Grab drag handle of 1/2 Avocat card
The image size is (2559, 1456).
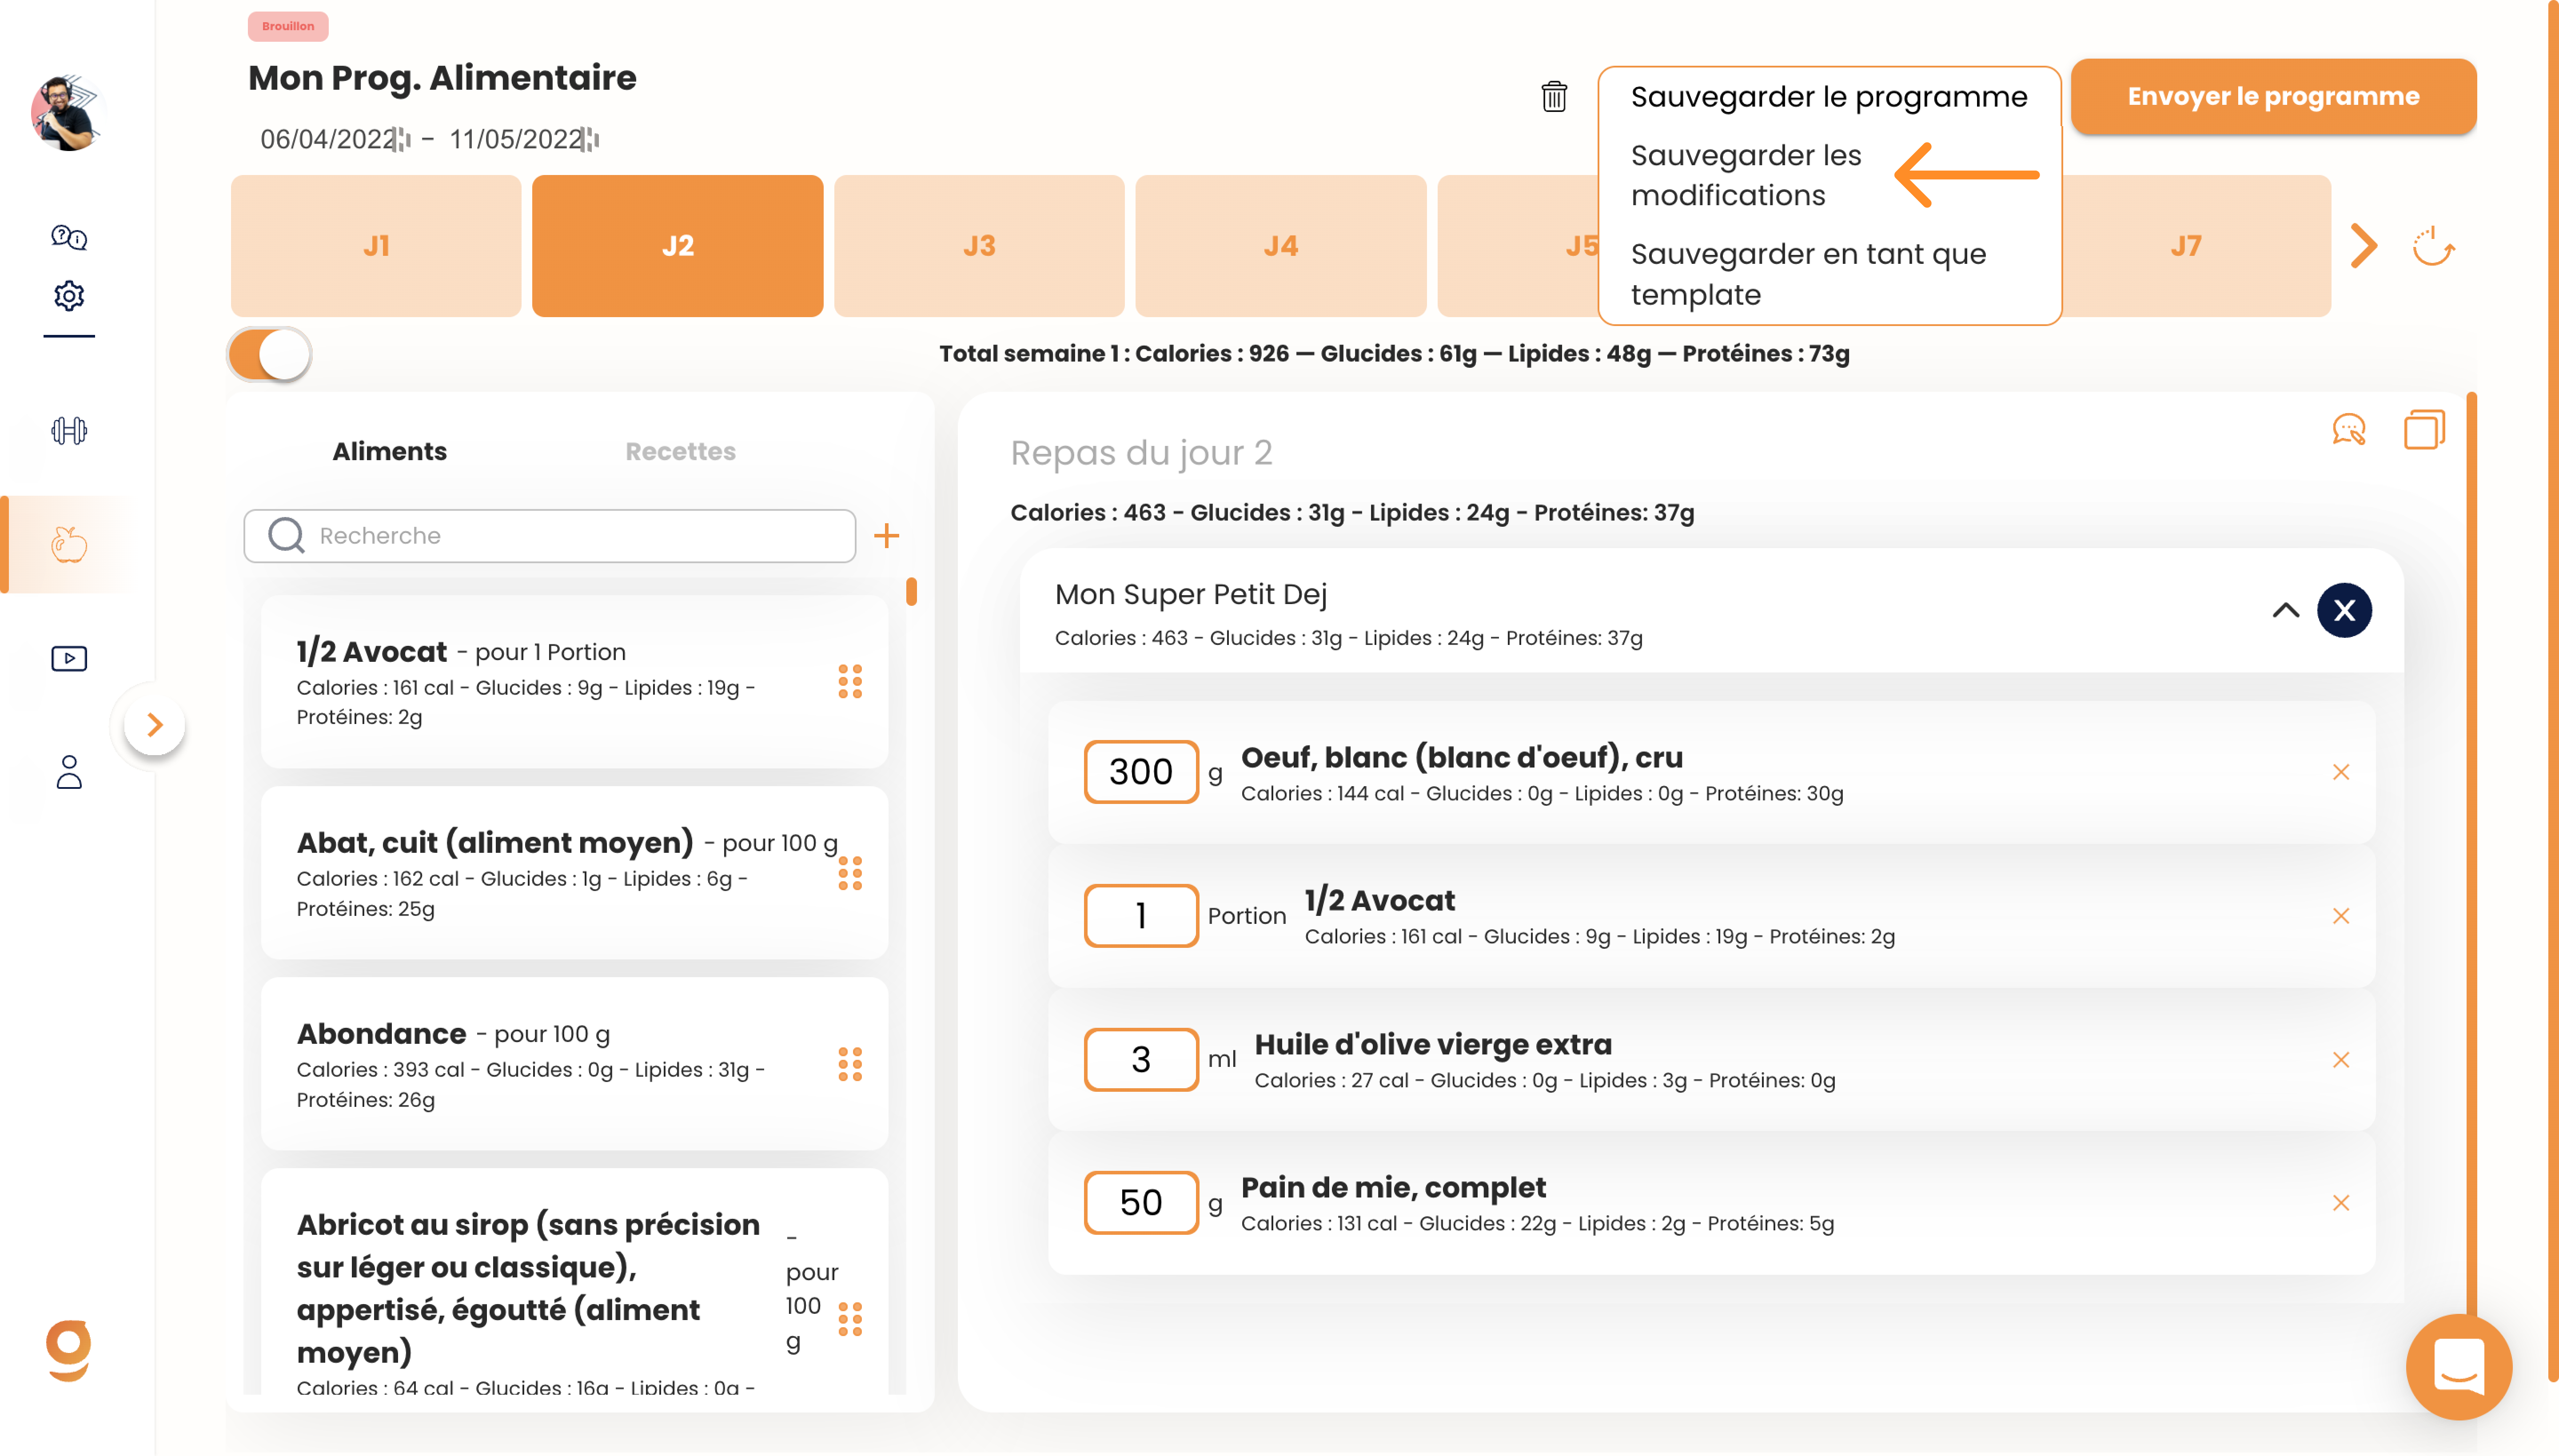(850, 682)
